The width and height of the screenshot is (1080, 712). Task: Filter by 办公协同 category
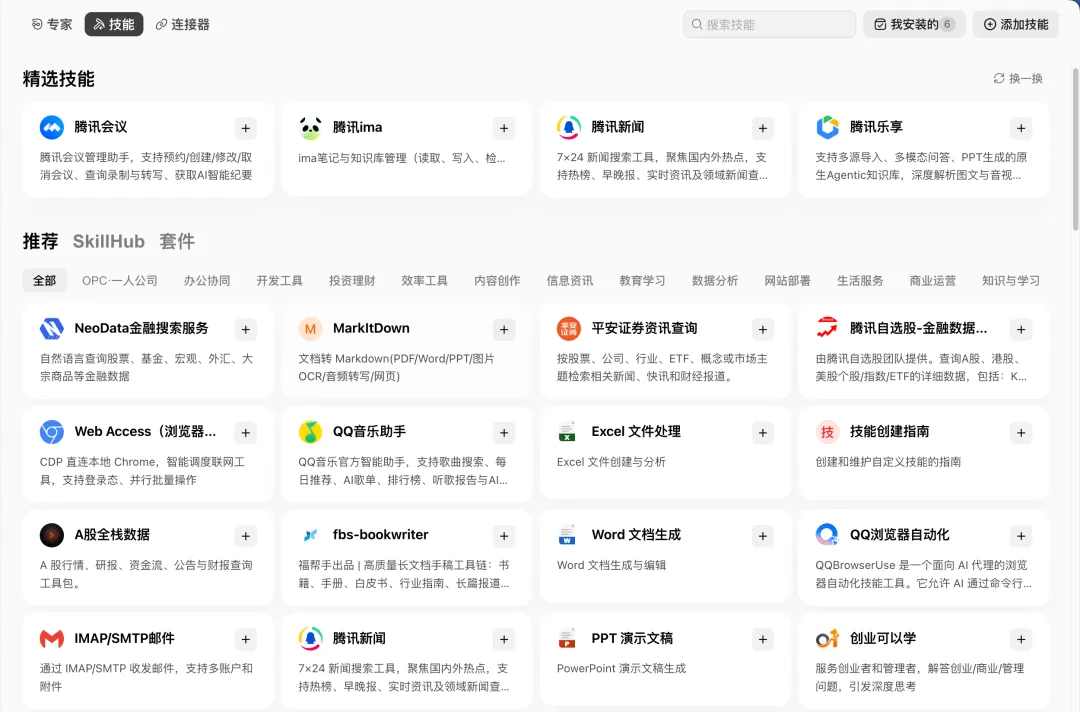click(x=207, y=280)
